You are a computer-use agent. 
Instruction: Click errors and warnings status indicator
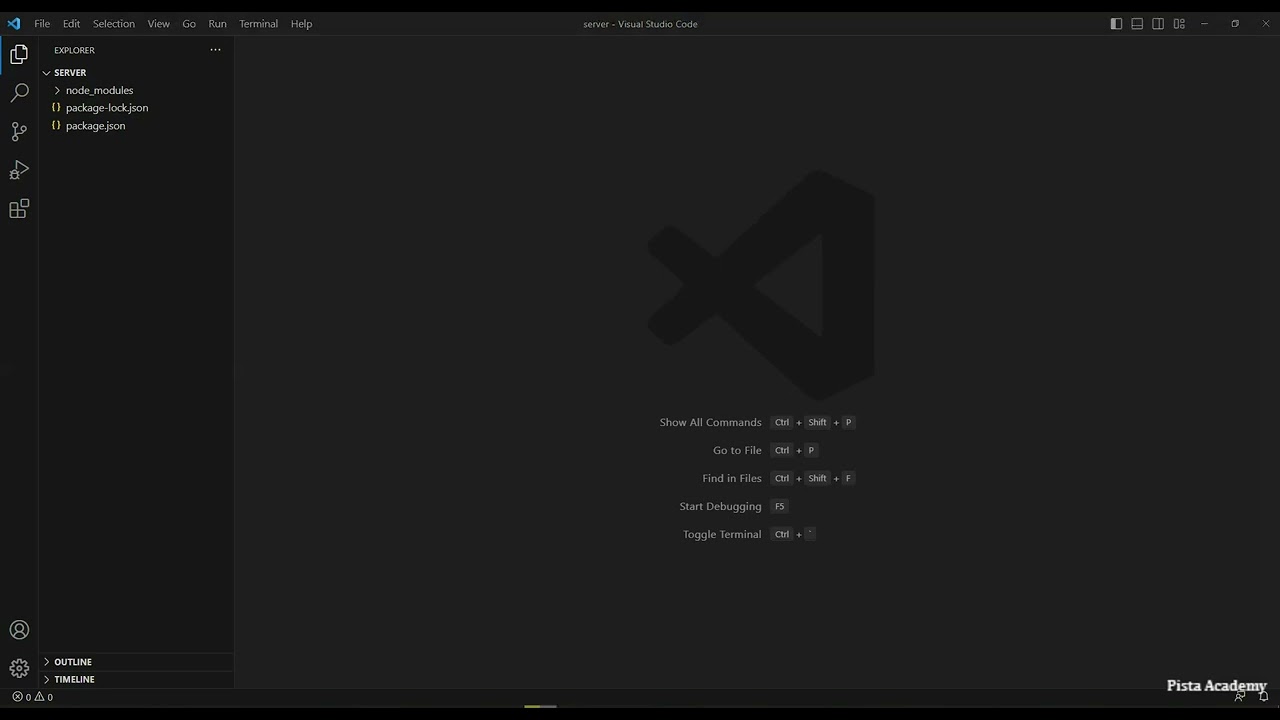32,697
